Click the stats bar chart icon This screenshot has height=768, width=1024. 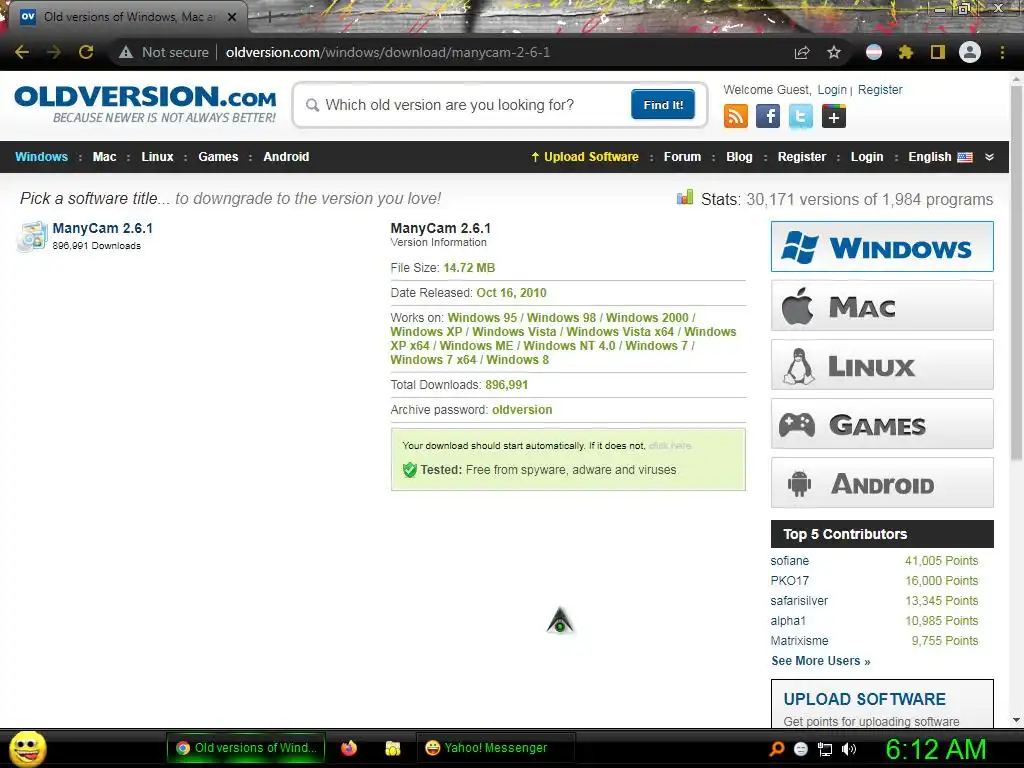[x=685, y=197]
